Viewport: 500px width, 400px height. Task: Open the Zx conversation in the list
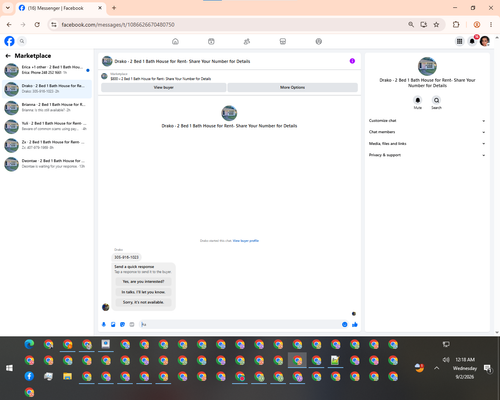(x=47, y=145)
